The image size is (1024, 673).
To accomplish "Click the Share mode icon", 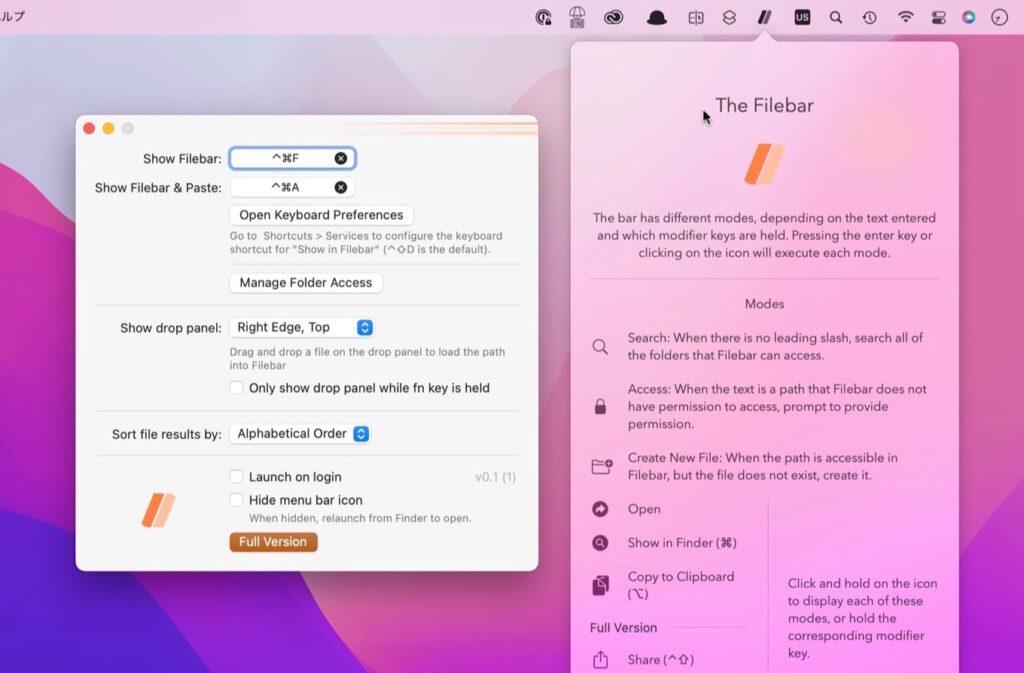I will [x=602, y=660].
